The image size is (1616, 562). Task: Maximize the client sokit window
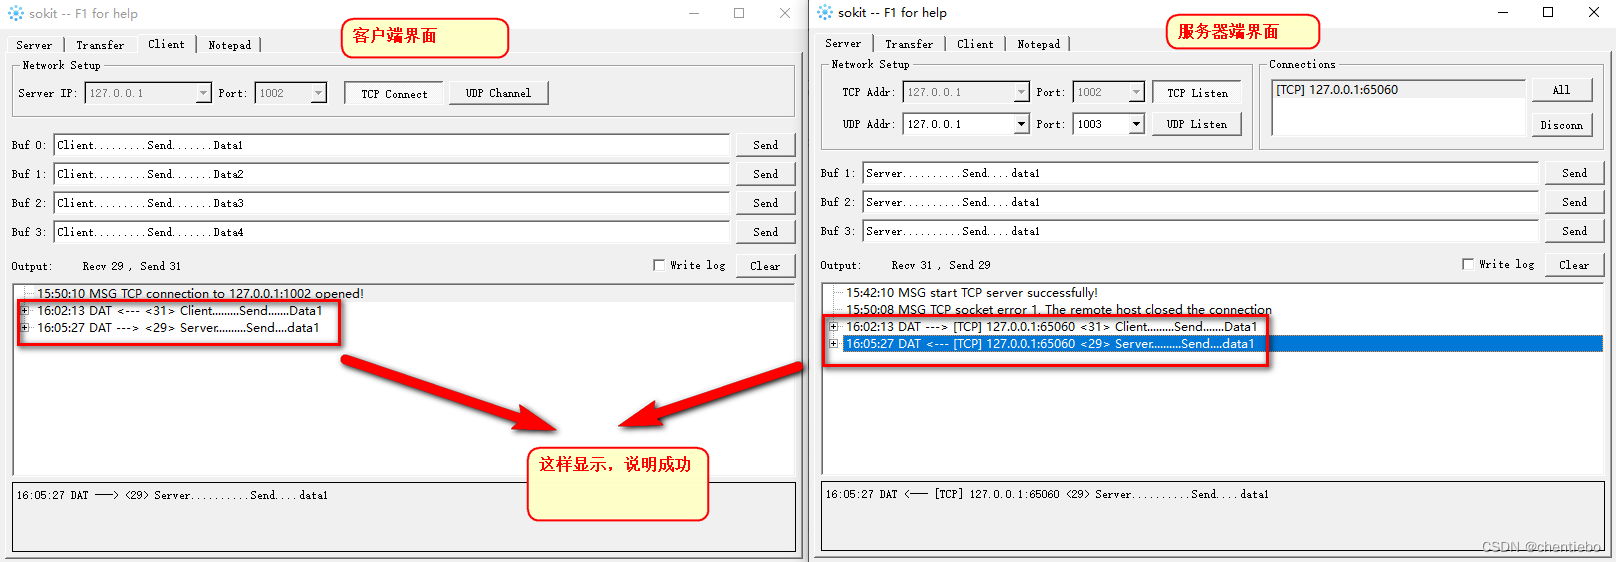point(739,13)
